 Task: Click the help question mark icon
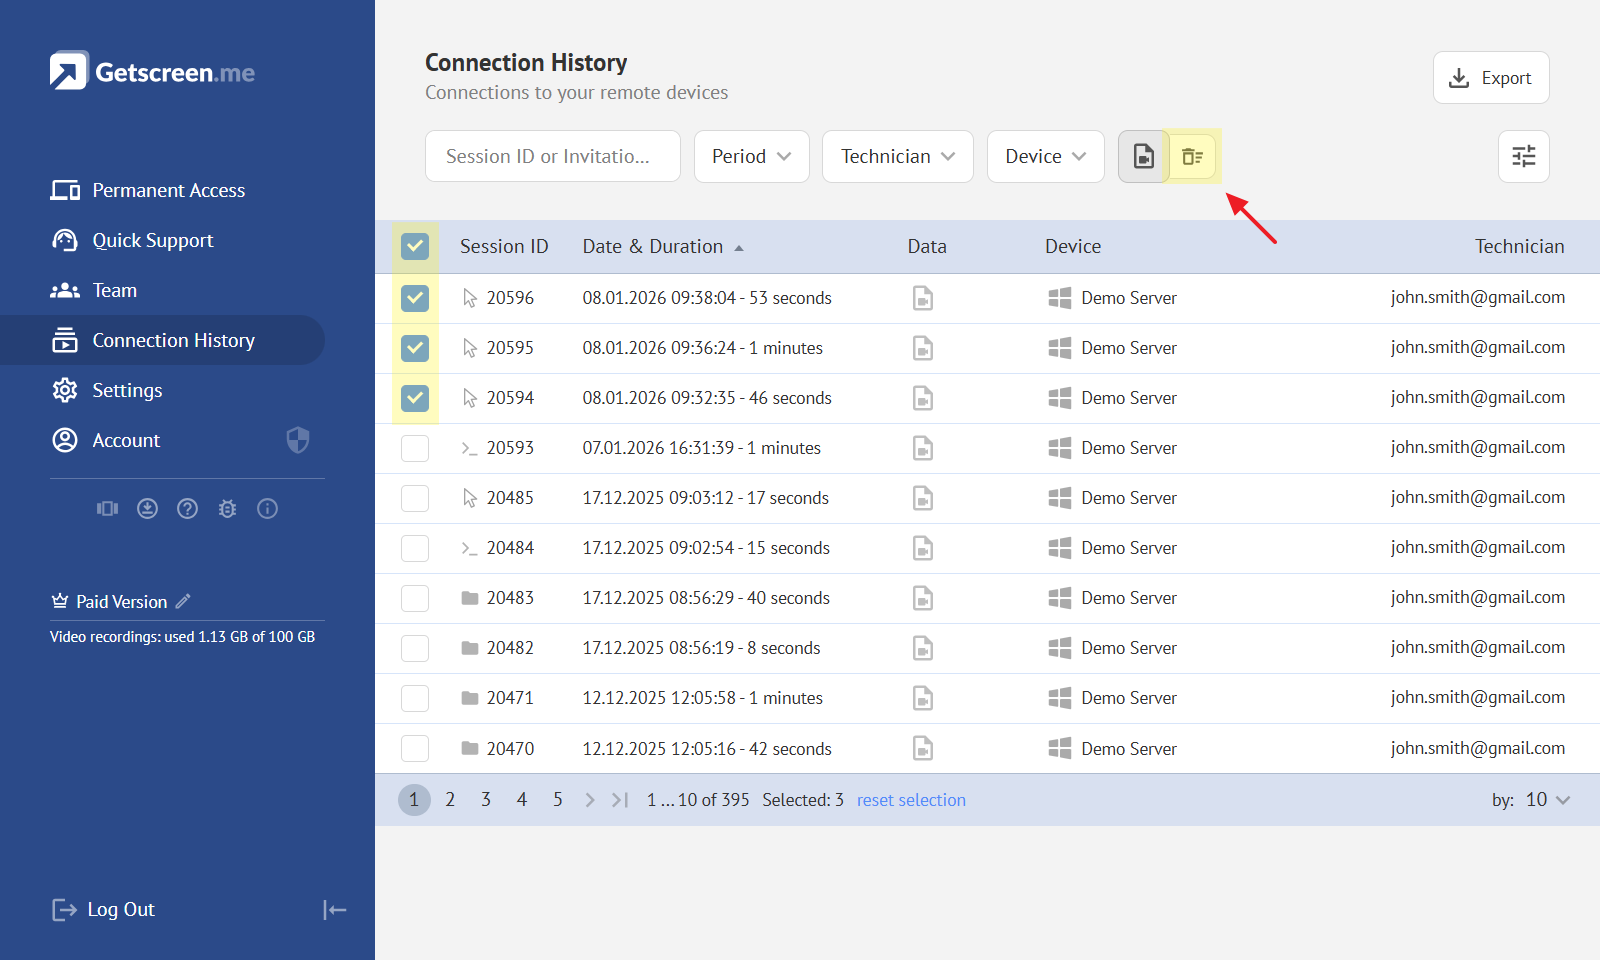(187, 509)
